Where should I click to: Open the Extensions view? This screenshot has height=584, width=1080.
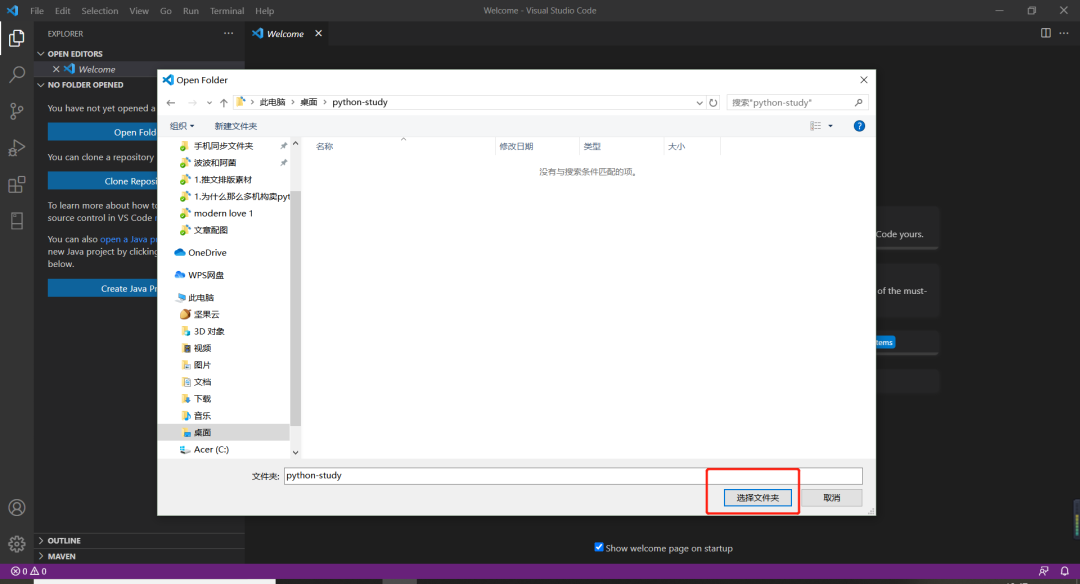pyautogui.click(x=17, y=185)
